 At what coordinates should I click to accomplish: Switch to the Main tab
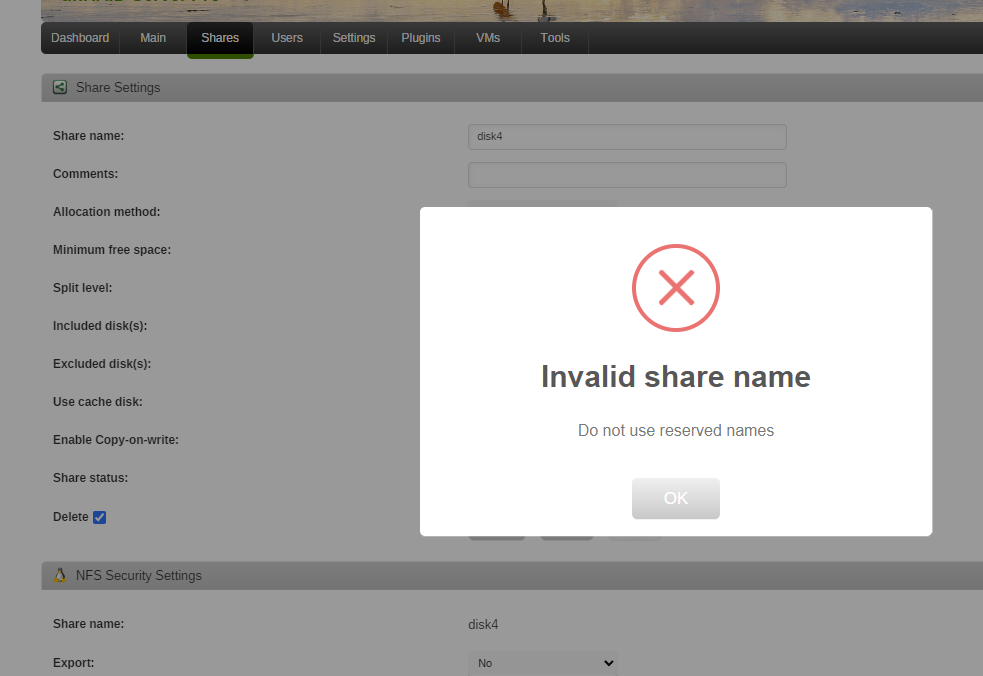click(x=153, y=38)
